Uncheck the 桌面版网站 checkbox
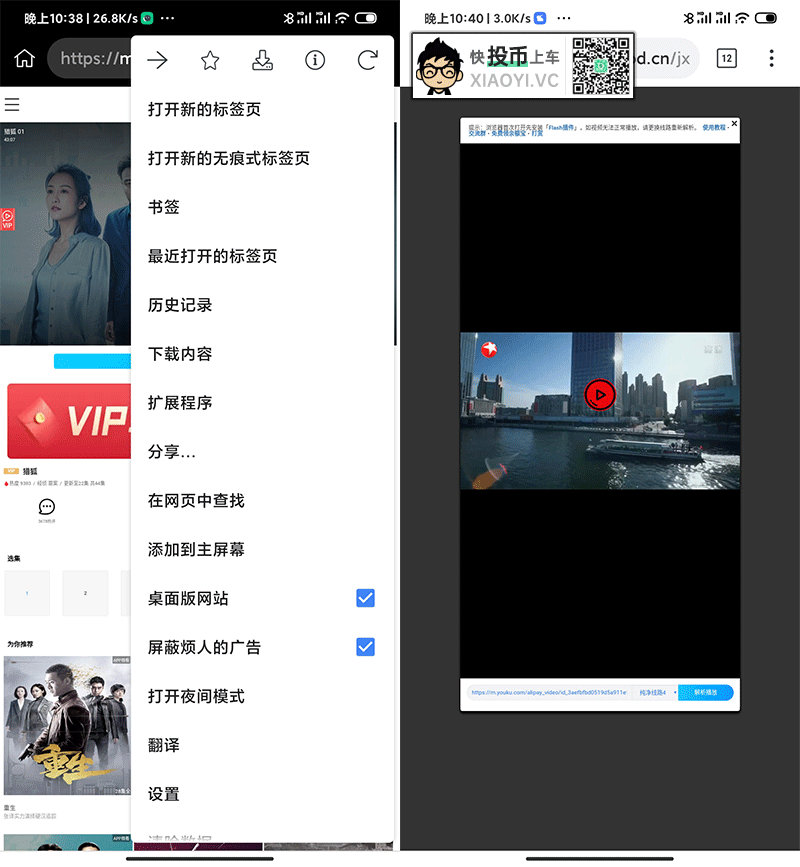Viewport: 800px width, 867px height. coord(365,598)
